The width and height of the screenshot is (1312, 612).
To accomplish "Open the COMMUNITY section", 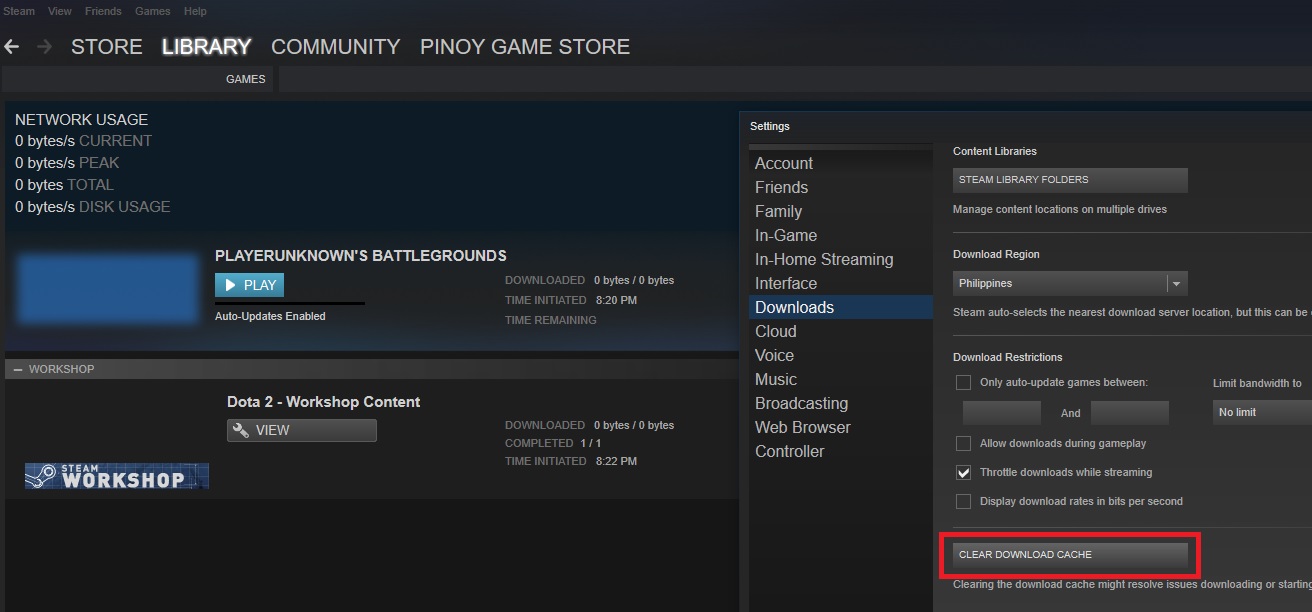I will (x=335, y=47).
